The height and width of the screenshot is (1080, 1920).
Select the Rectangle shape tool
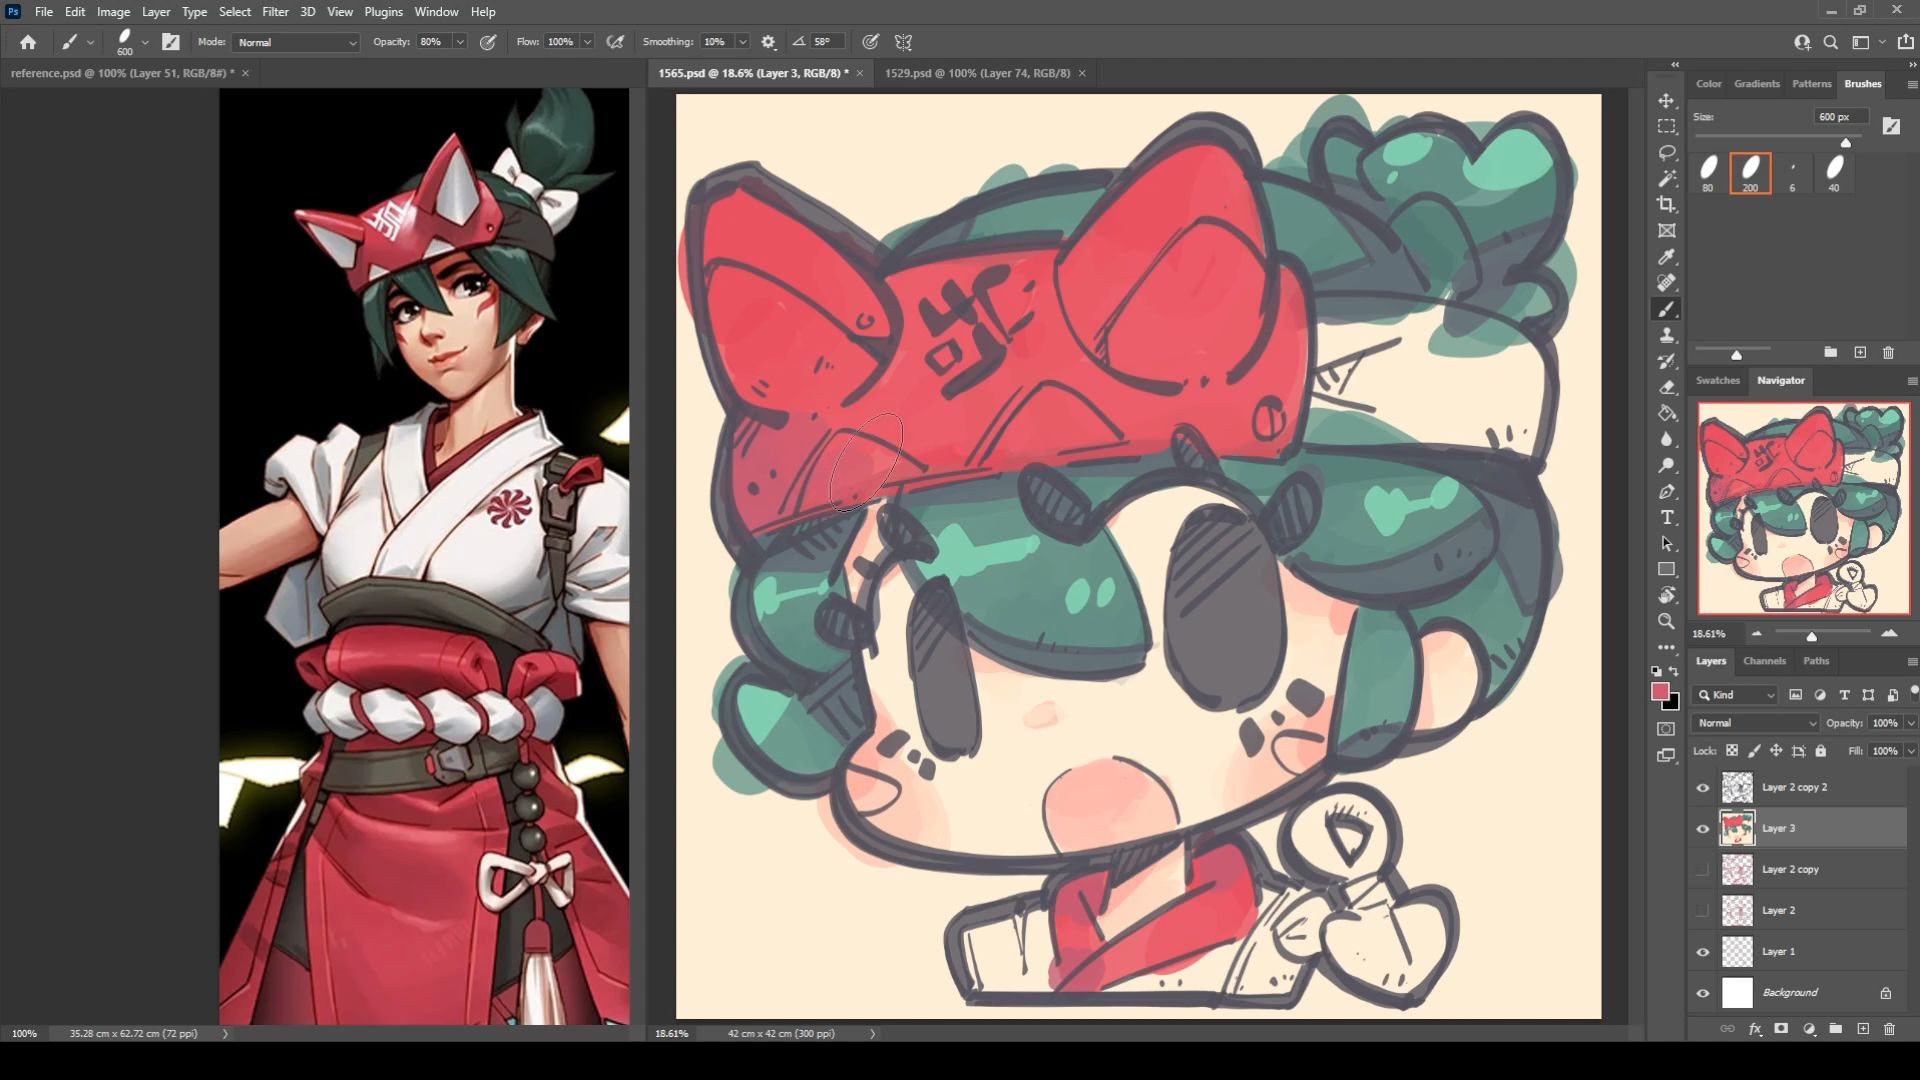[x=1666, y=569]
